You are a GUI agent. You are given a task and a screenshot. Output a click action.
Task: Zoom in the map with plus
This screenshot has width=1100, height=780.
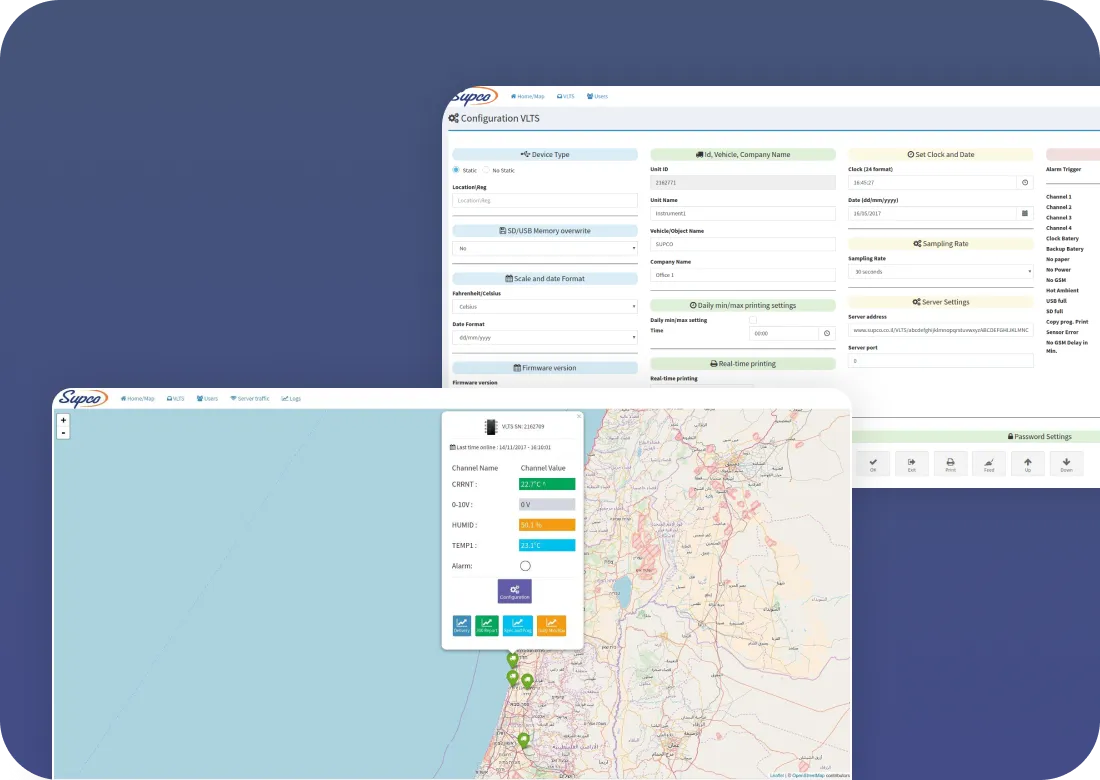[63, 420]
